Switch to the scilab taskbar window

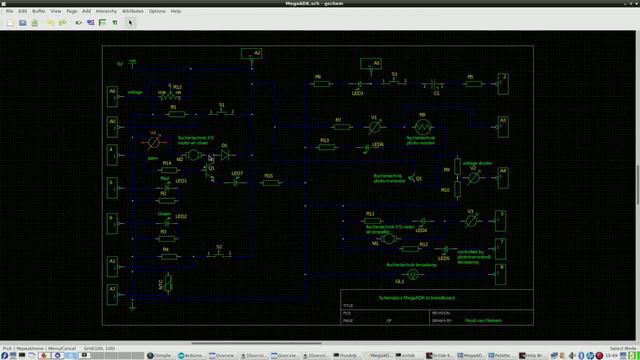(409, 356)
